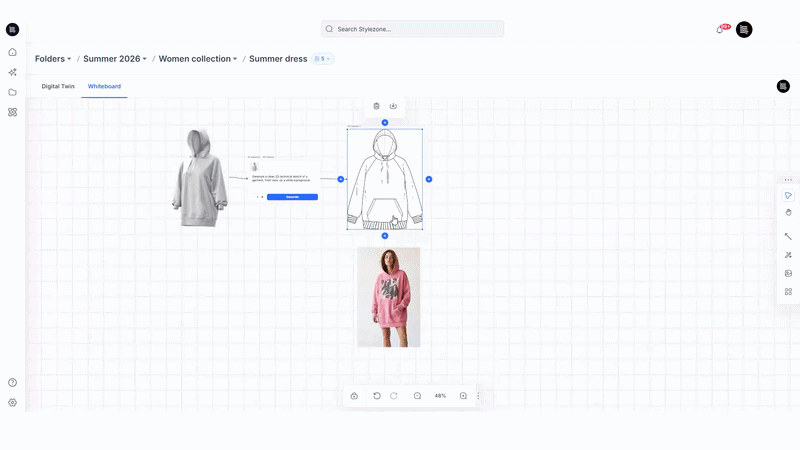Switch to the Digital Twin tab
Viewport: 800px width, 450px height.
(58, 86)
